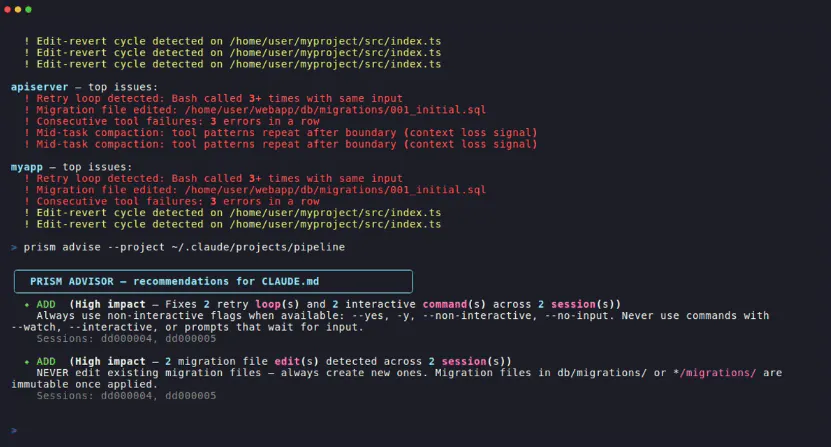
Task: Click 'High impact' in the migration edit recommendation
Action: point(110,362)
